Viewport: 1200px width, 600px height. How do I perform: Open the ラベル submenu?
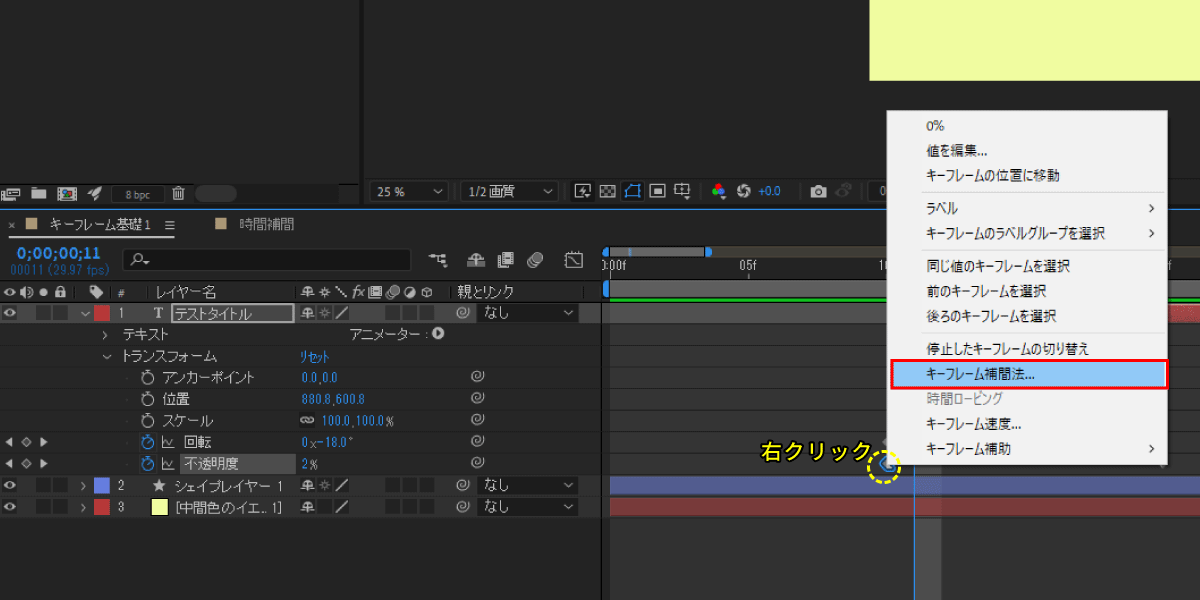click(x=1028, y=208)
